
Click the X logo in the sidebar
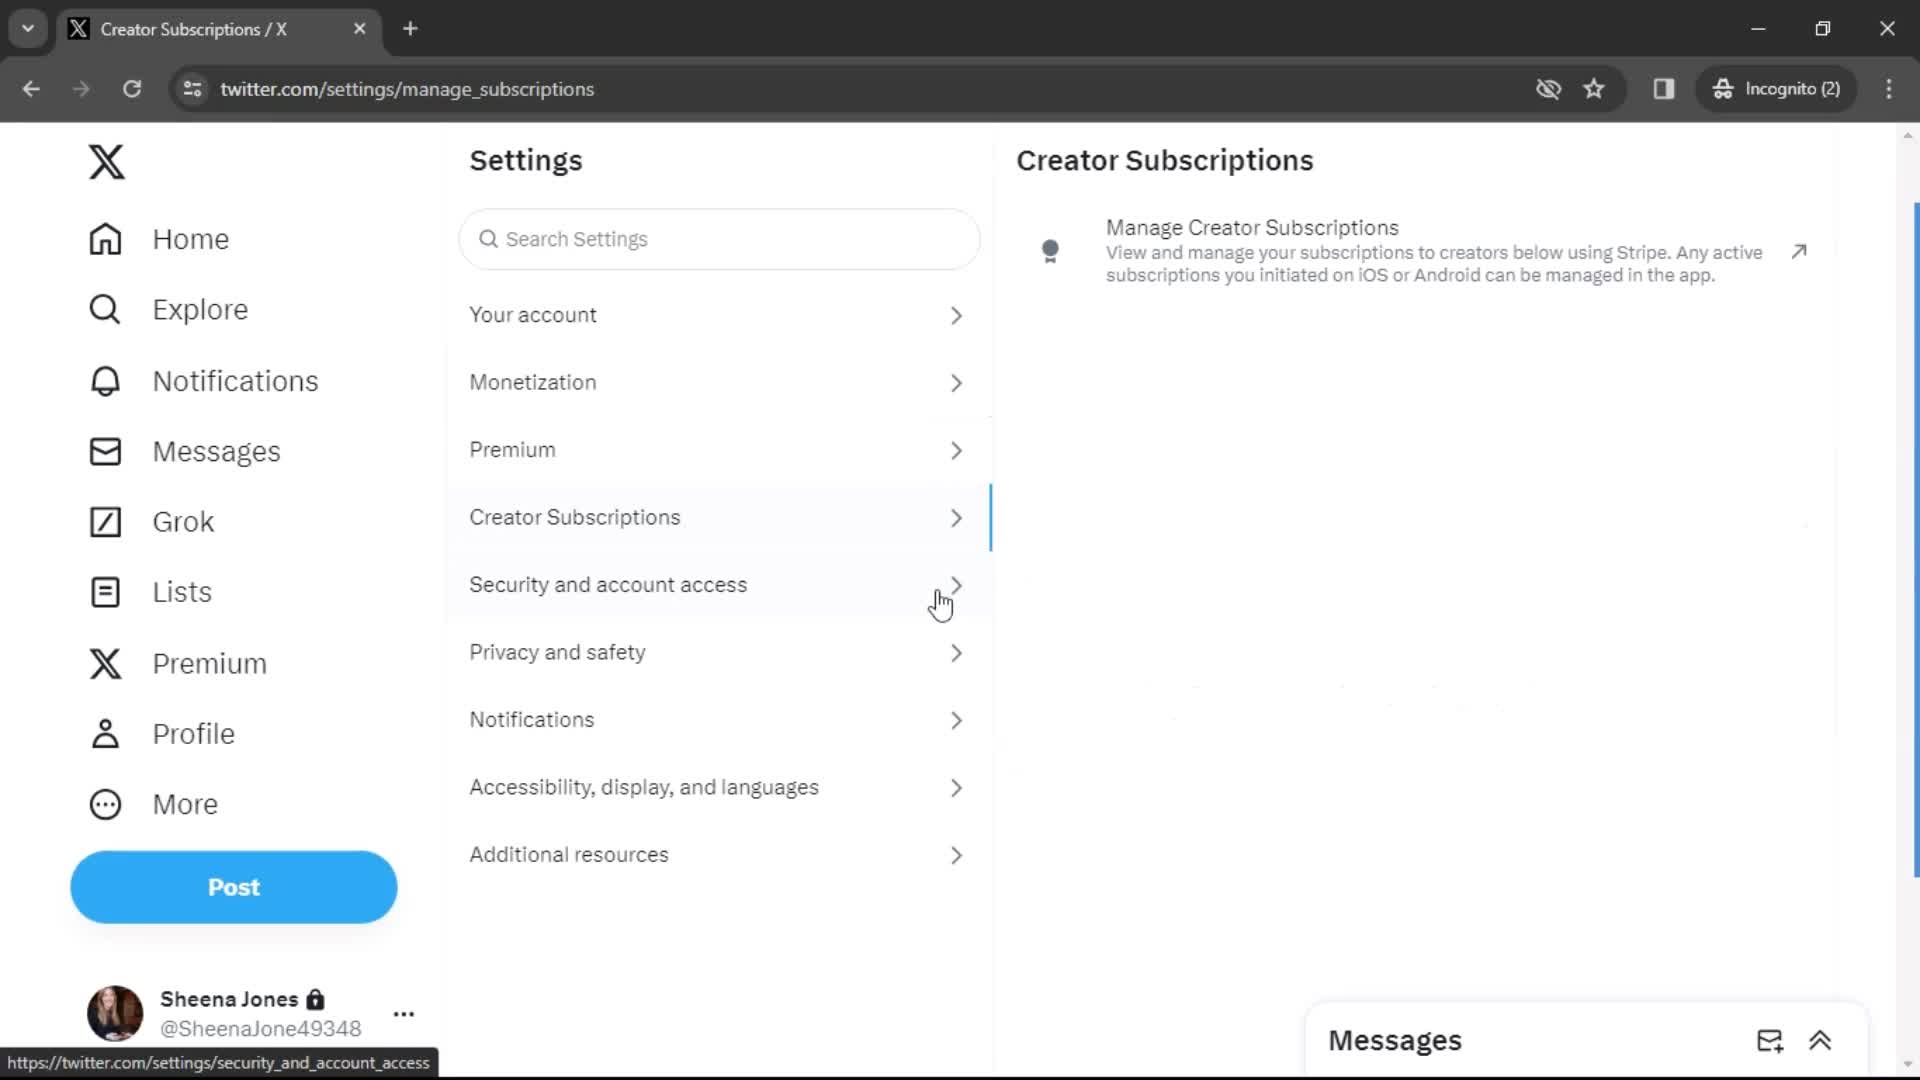[106, 161]
